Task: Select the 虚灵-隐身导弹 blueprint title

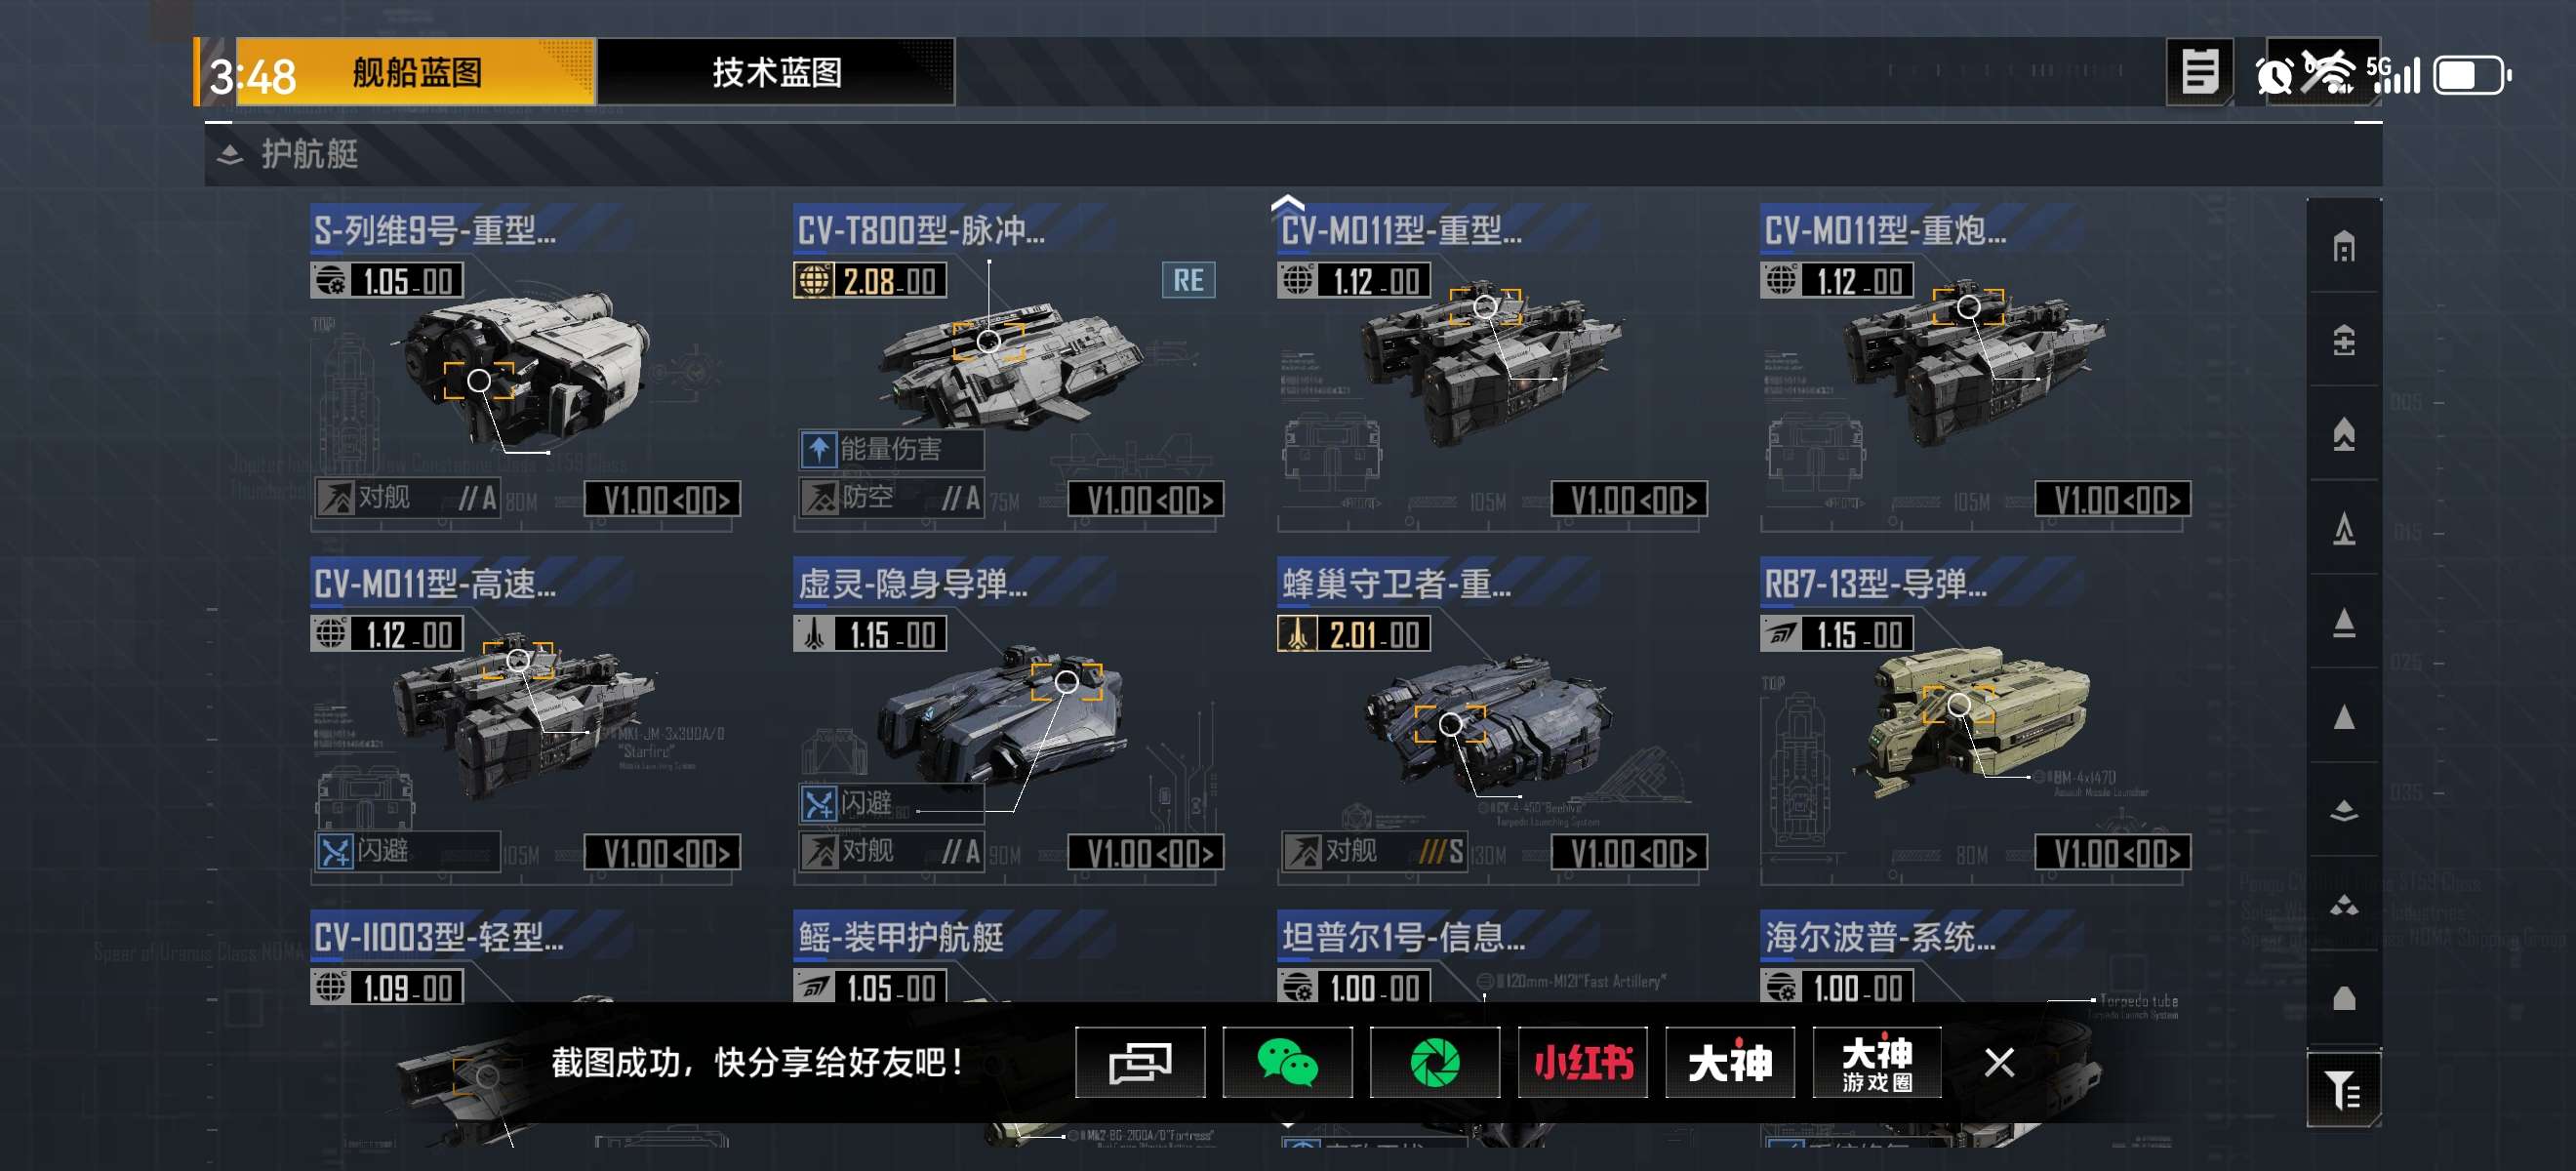Action: pyautogui.click(x=912, y=583)
